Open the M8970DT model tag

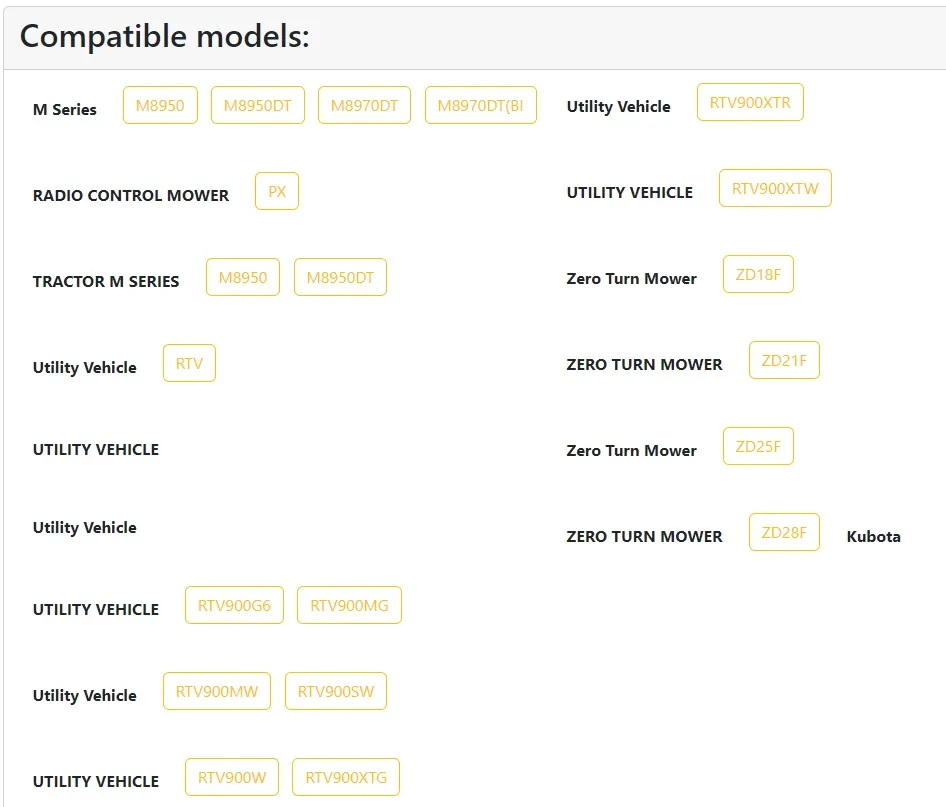tap(364, 105)
